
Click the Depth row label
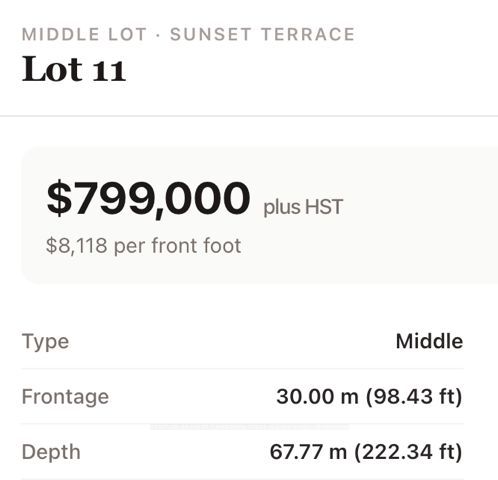click(51, 452)
